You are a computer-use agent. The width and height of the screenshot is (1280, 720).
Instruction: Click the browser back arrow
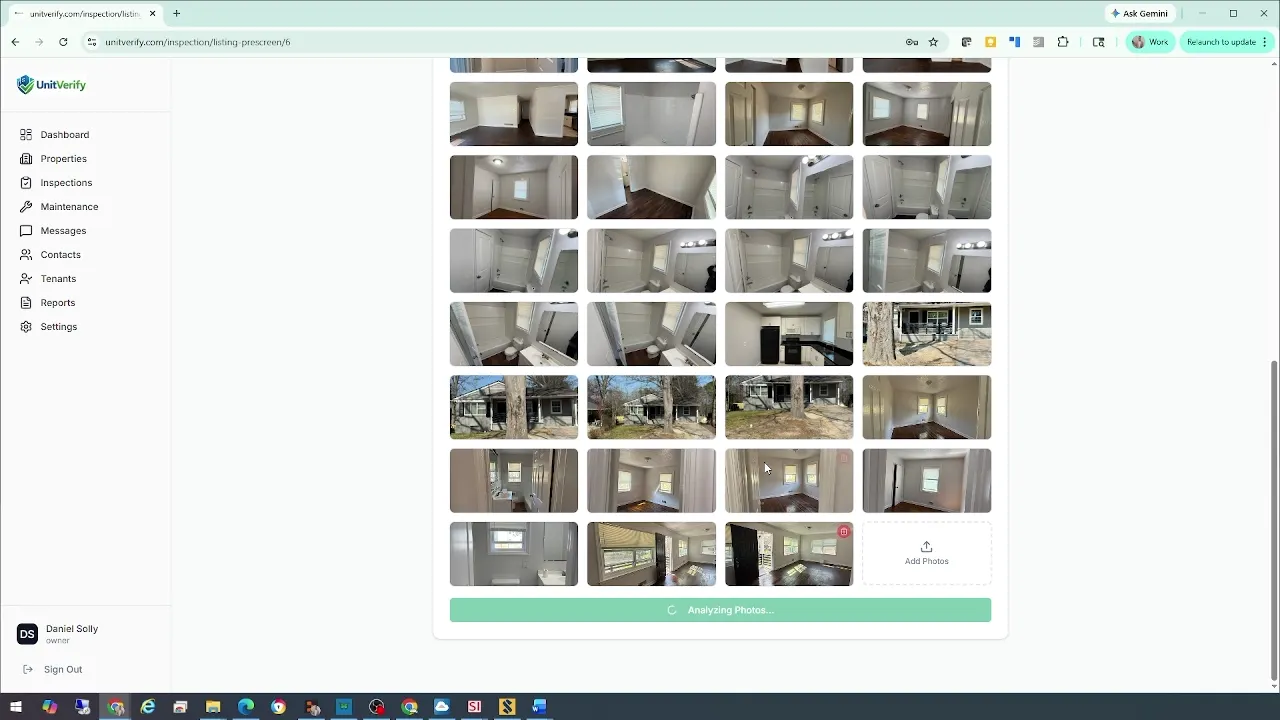15,42
